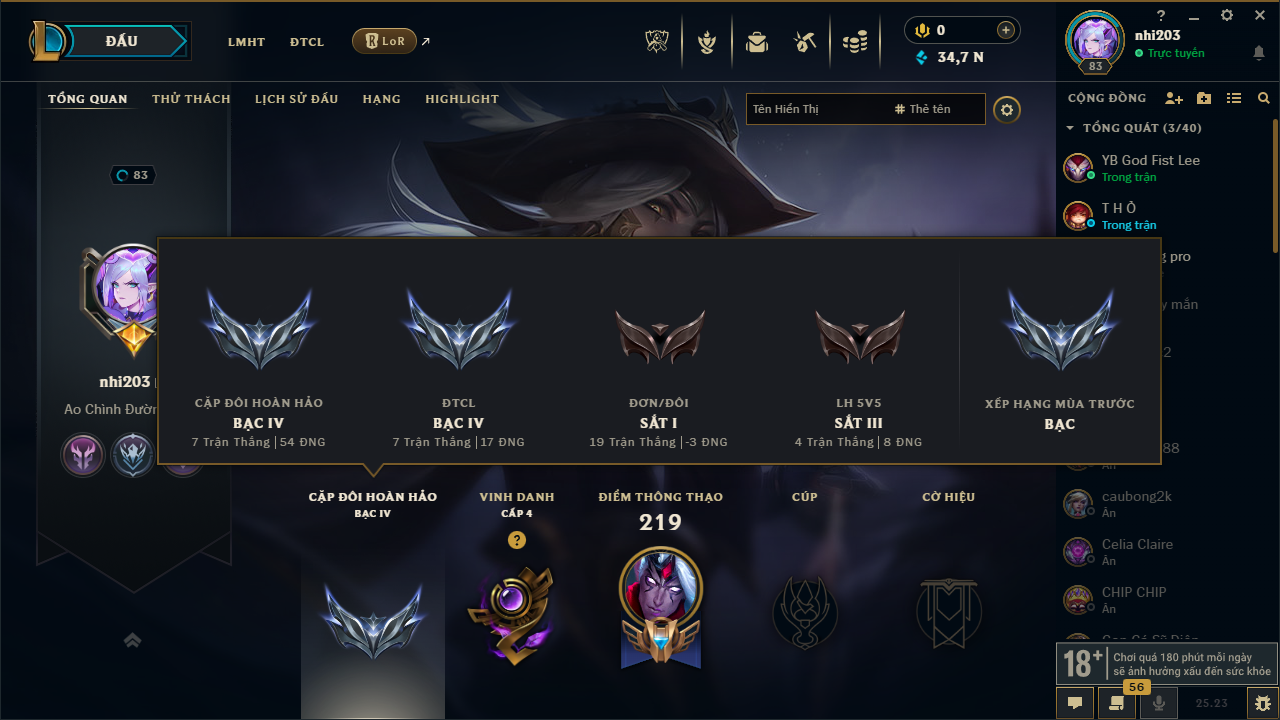
Task: Expand profile banner with up chevron
Action: (132, 640)
